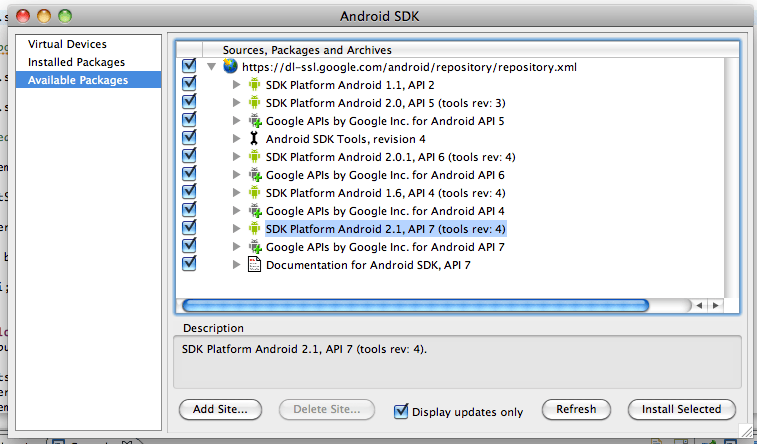This screenshot has height=444, width=757.
Task: Click Install Selected button
Action: pyautogui.click(x=681, y=409)
